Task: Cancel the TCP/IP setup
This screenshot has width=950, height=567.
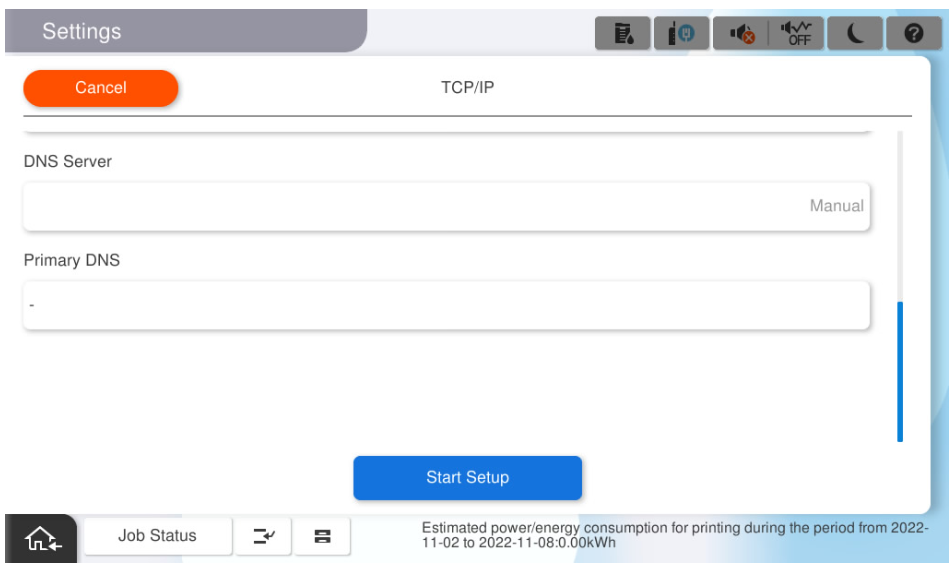Action: click(101, 88)
